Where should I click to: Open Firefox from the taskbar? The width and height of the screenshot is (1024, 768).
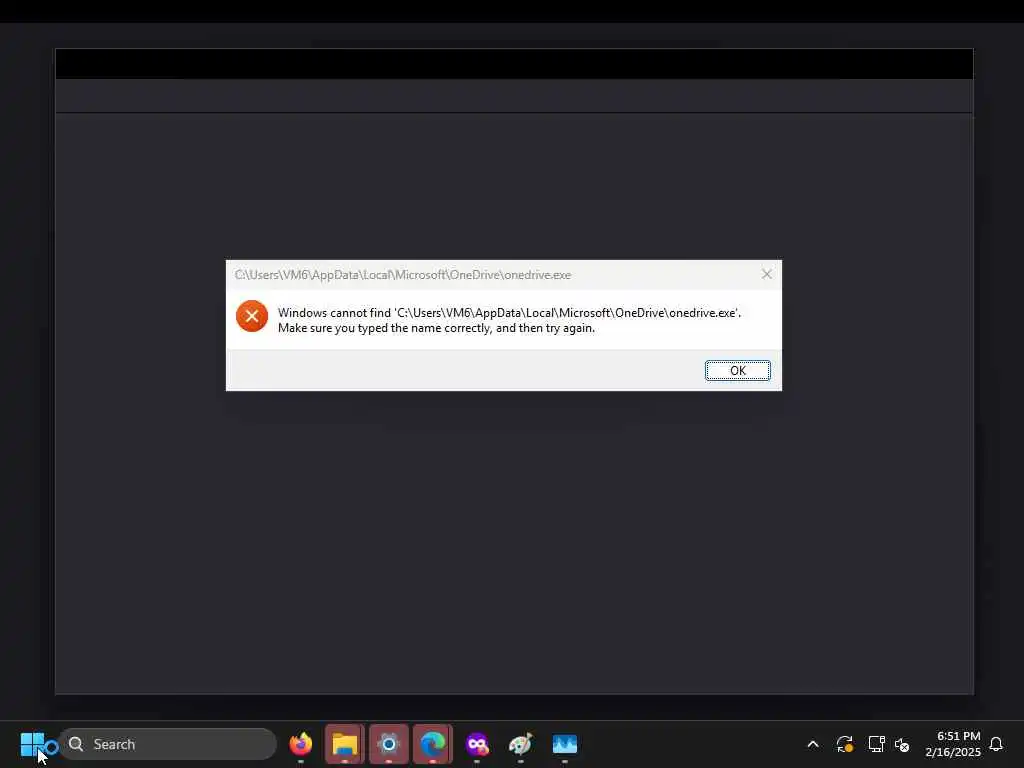(x=300, y=744)
